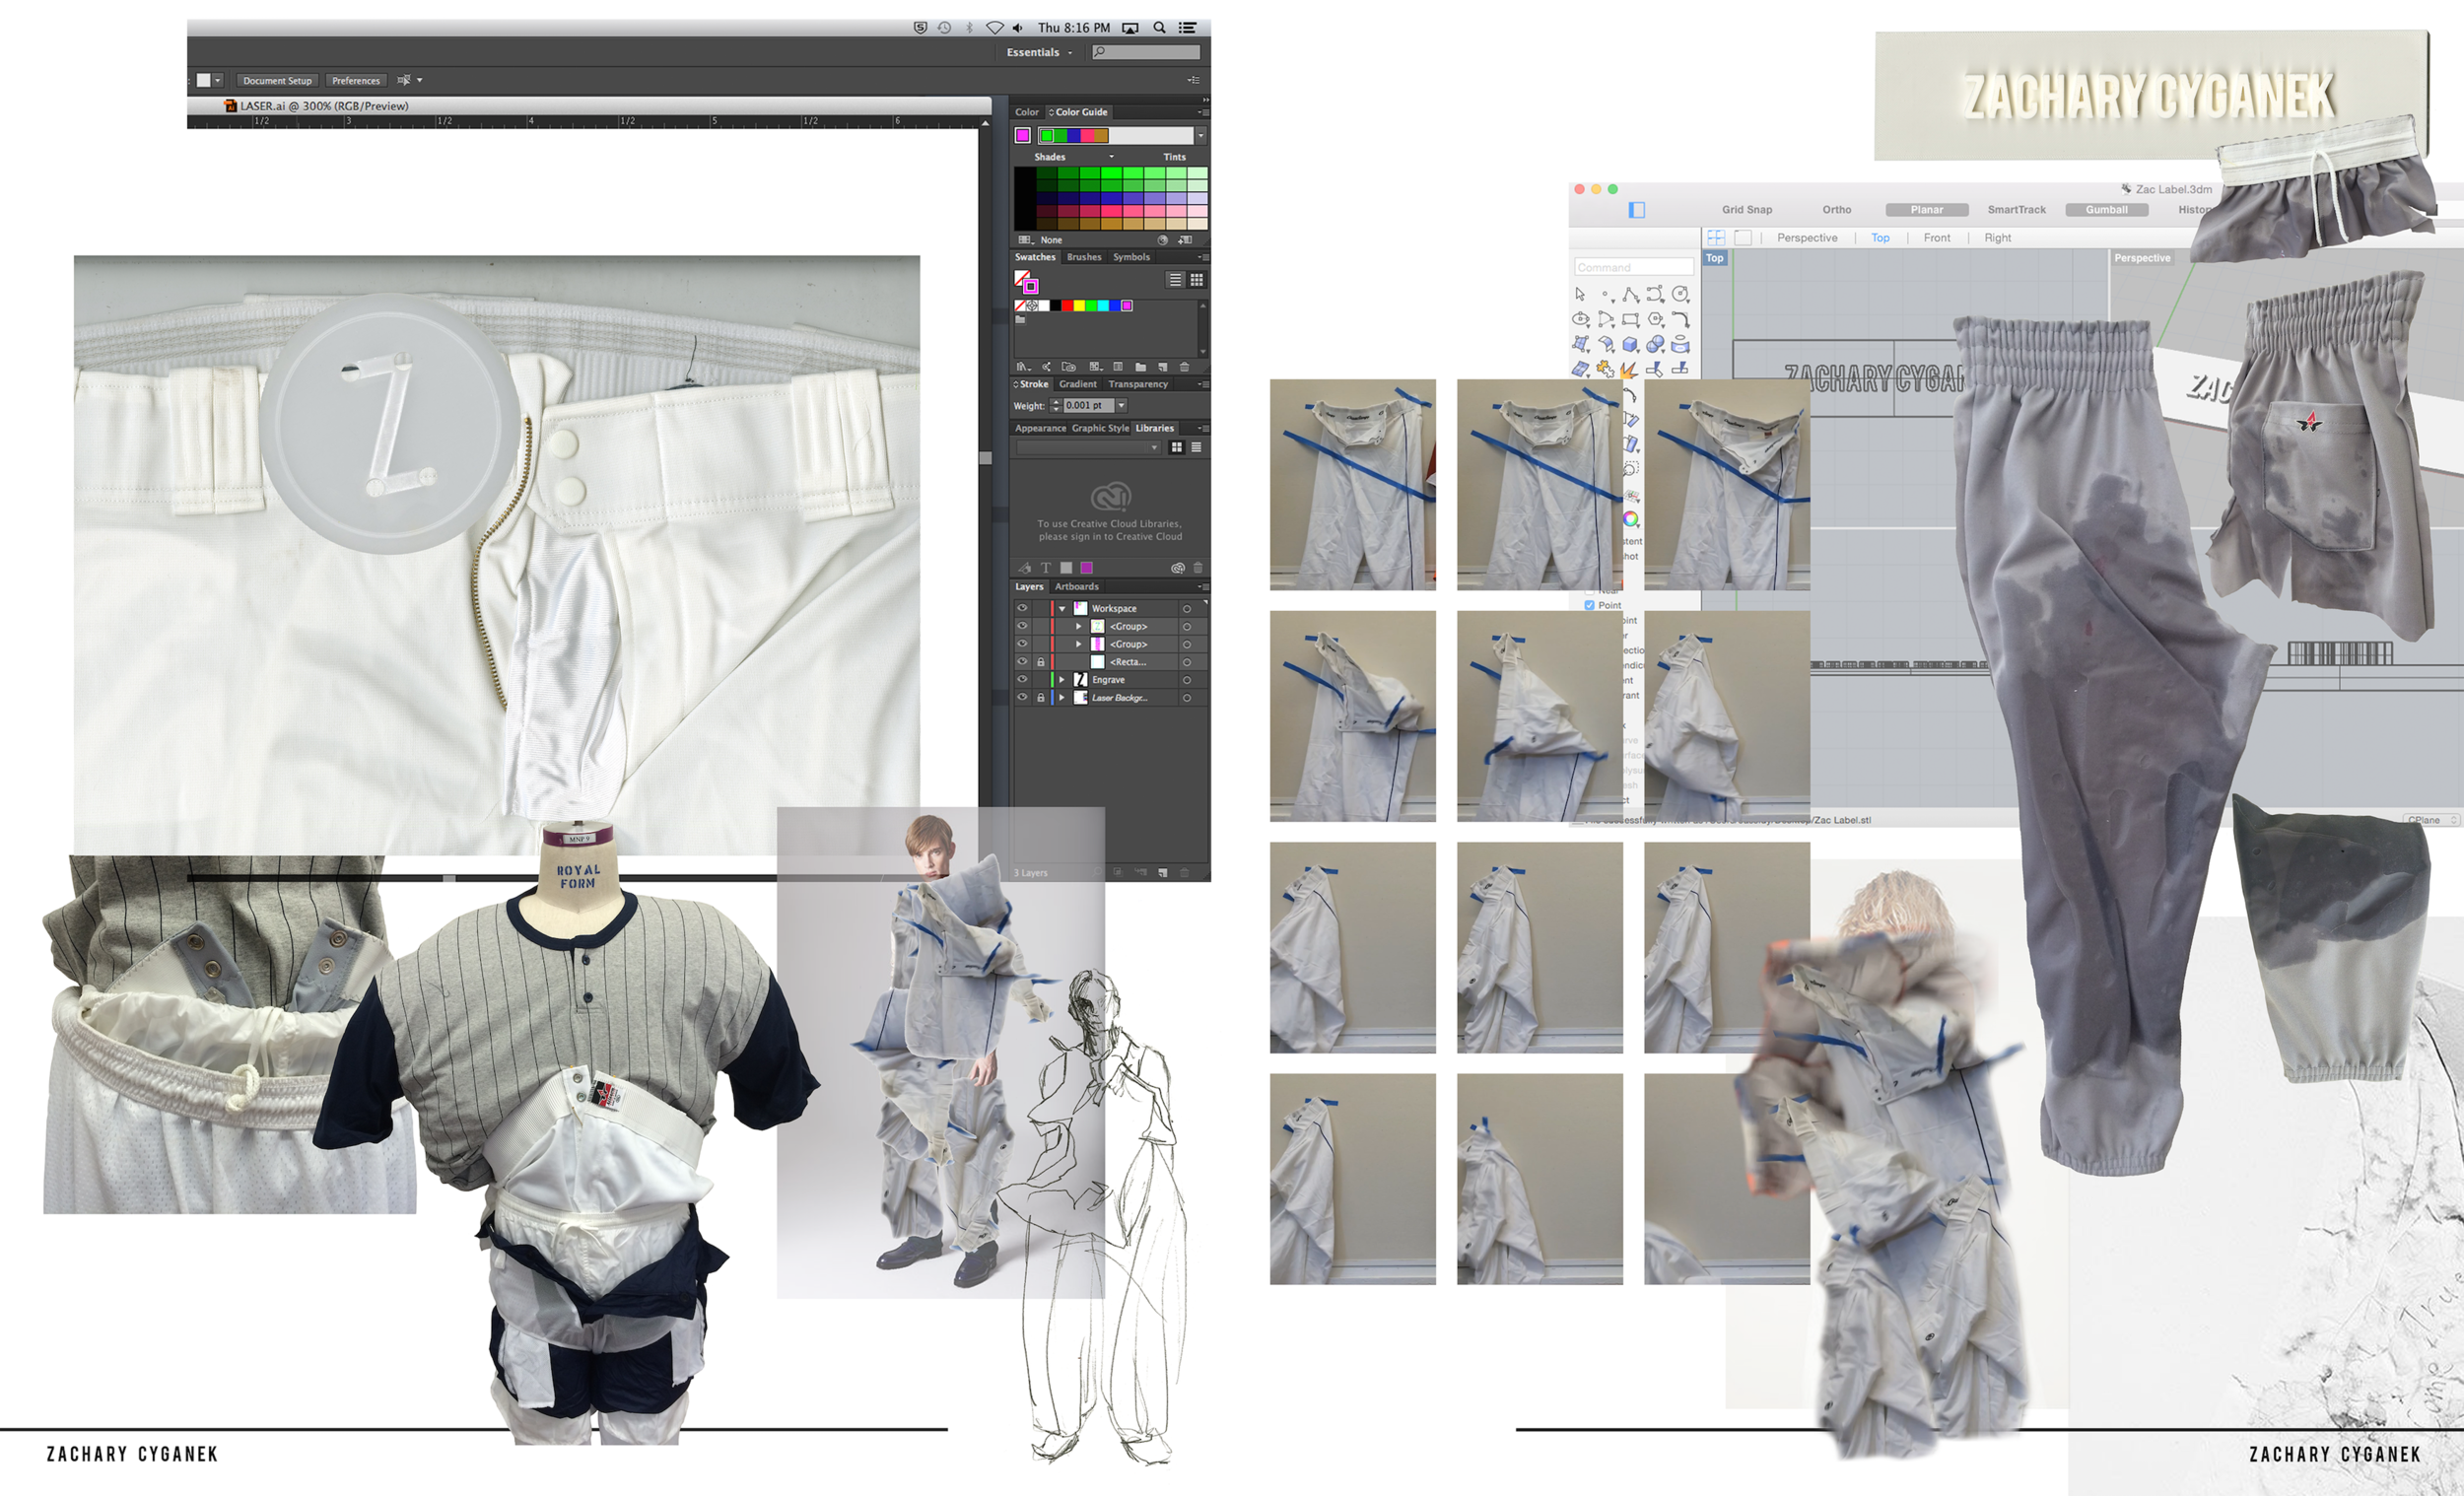The height and width of the screenshot is (1496, 2464).
Task: Select the magenta swatch in Swatches panel
Action: (x=1127, y=306)
